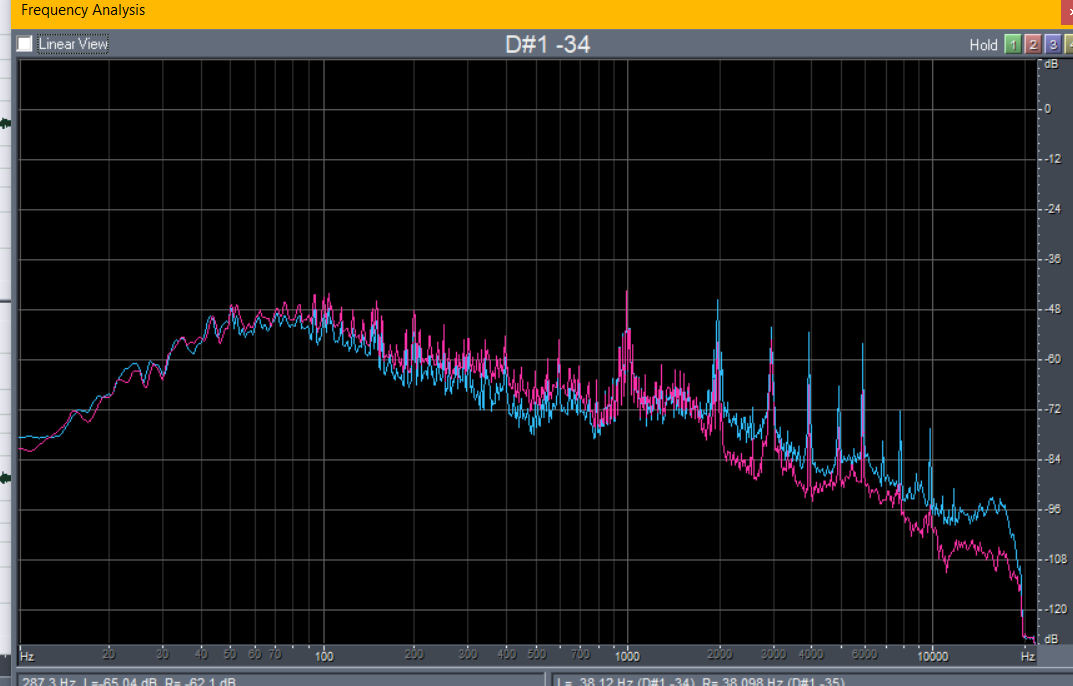Image resolution: width=1073 pixels, height=686 pixels.
Task: Click the Linear View text label
Action: (73, 44)
